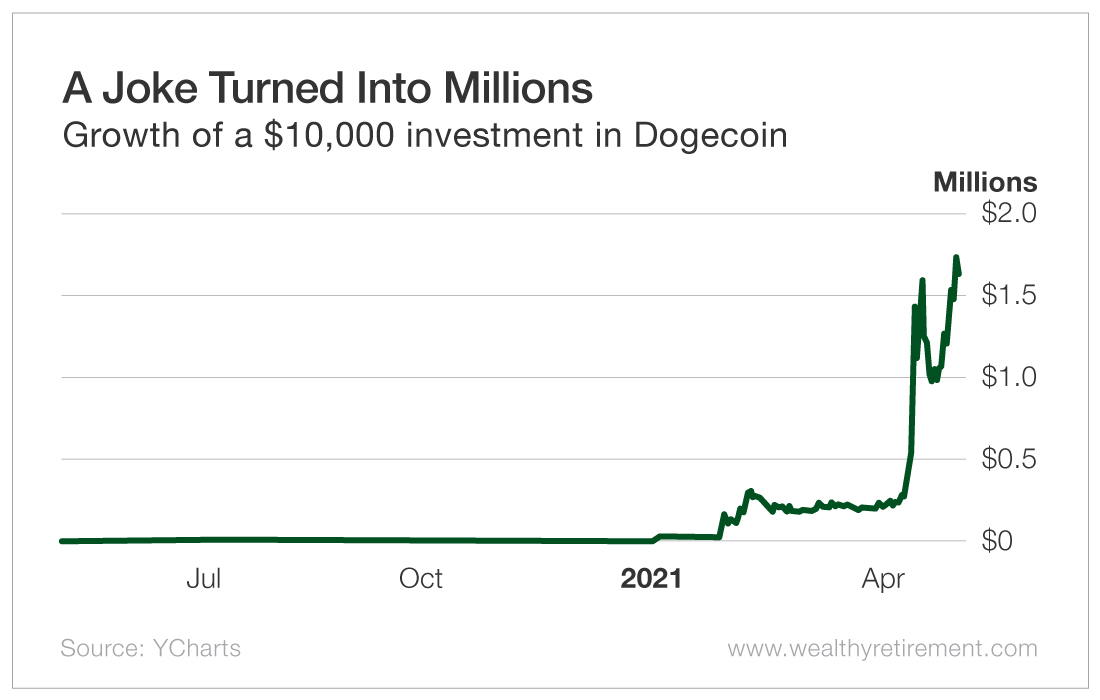
Task: Click the line's dip near $1.0 after April
Action: 933,380
